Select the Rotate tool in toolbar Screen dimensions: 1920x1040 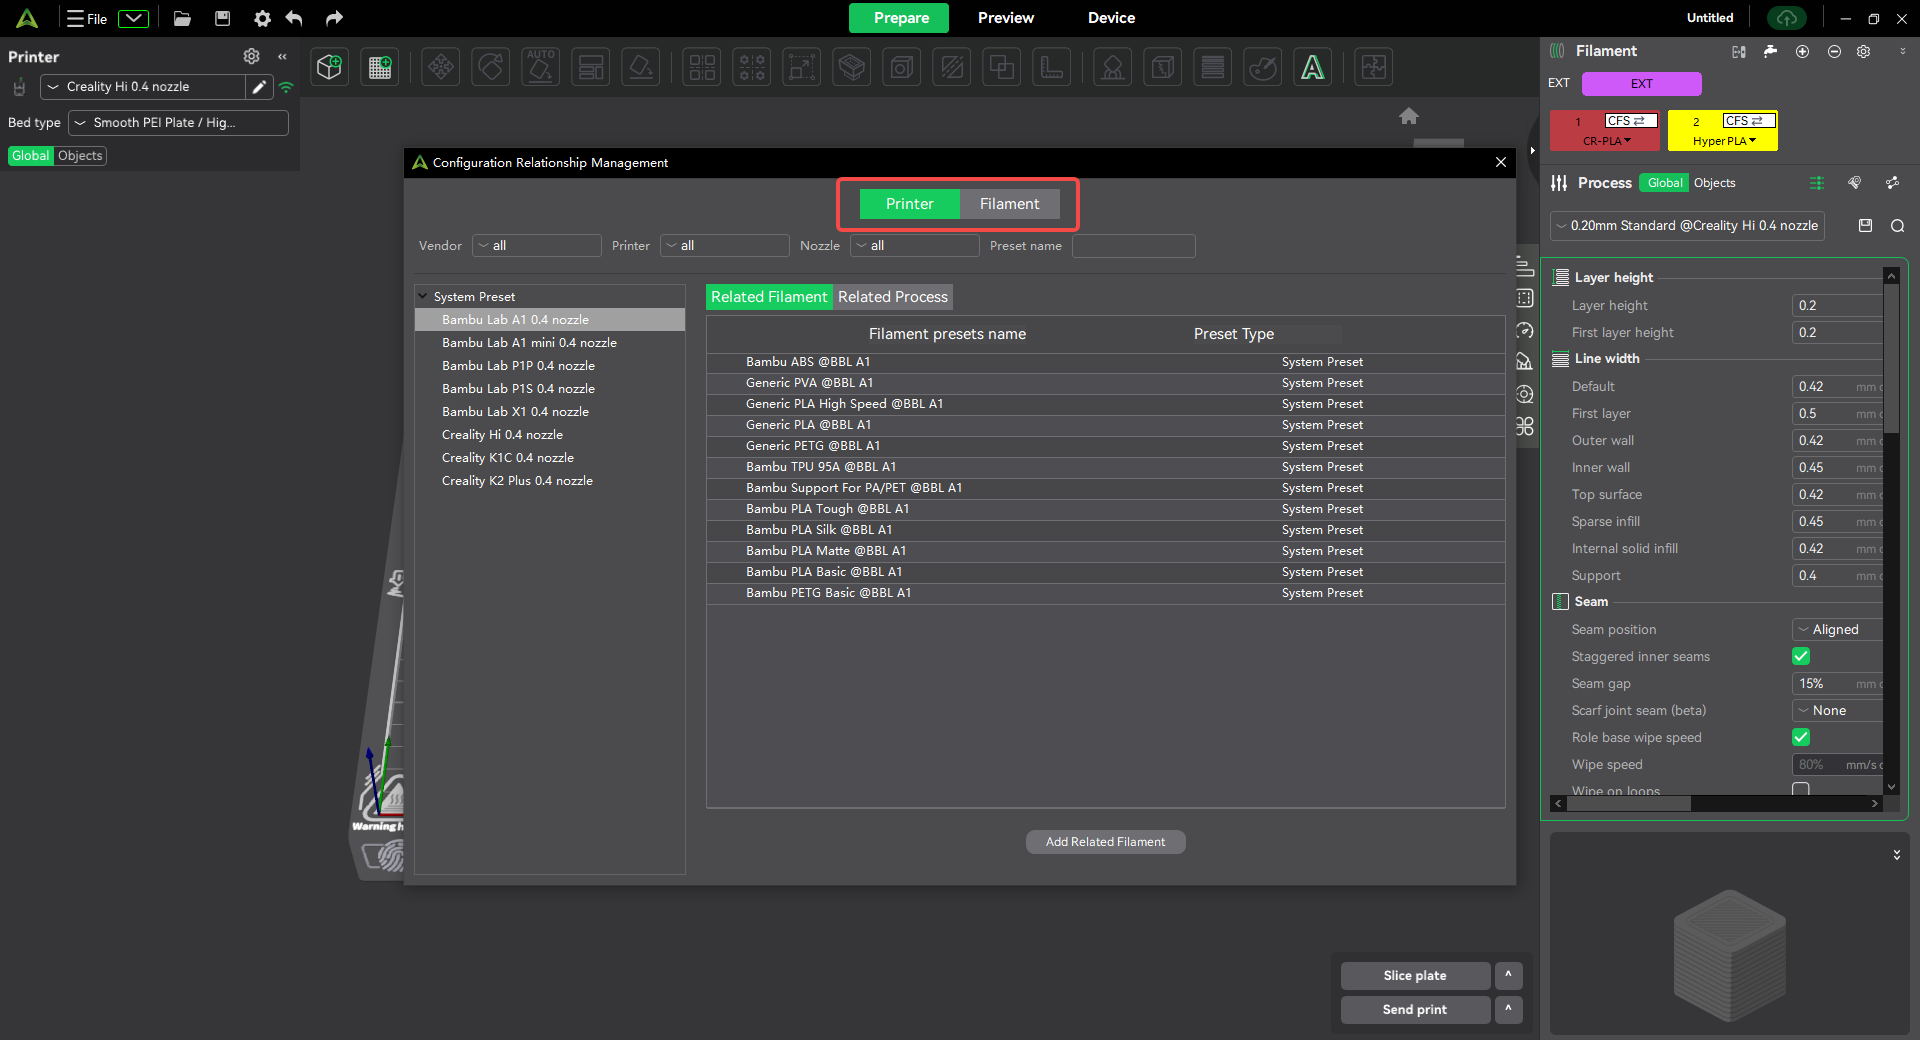(x=491, y=67)
